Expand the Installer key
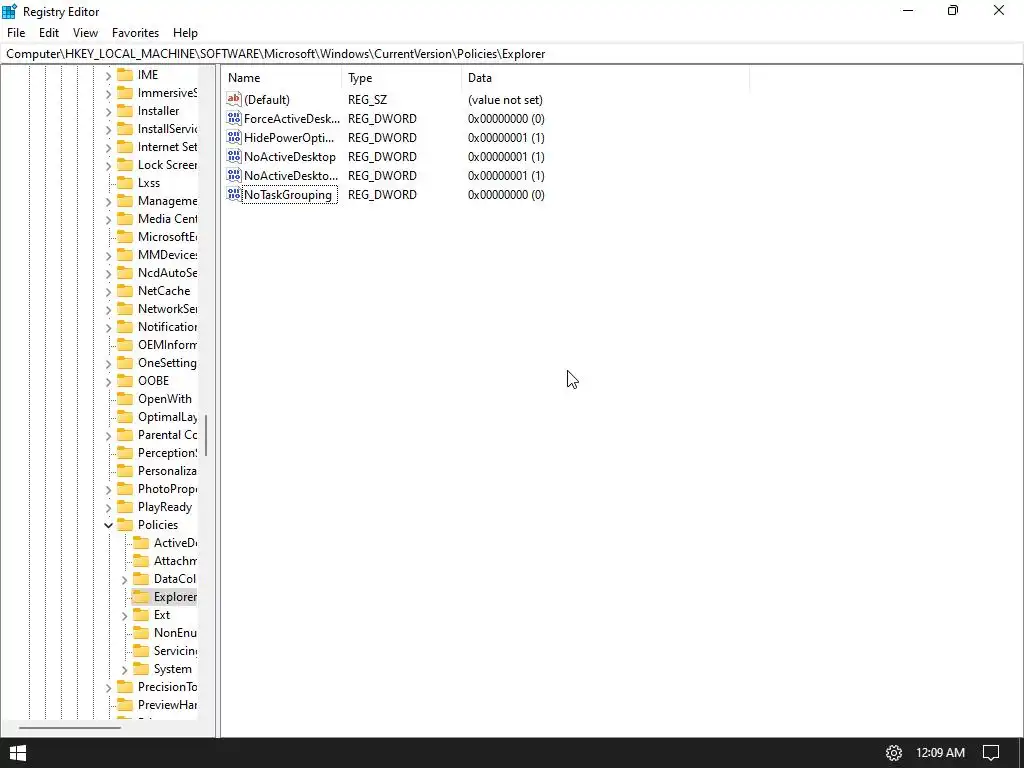This screenshot has width=1024, height=768. (x=108, y=112)
